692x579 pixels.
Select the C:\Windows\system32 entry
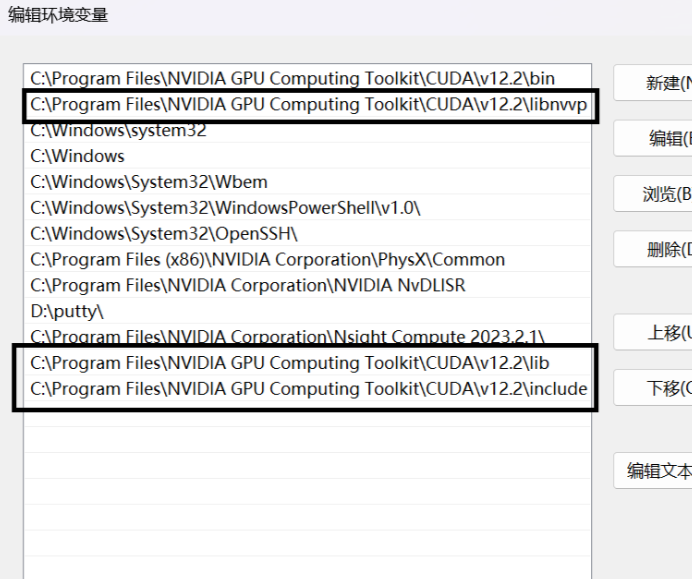(x=308, y=131)
